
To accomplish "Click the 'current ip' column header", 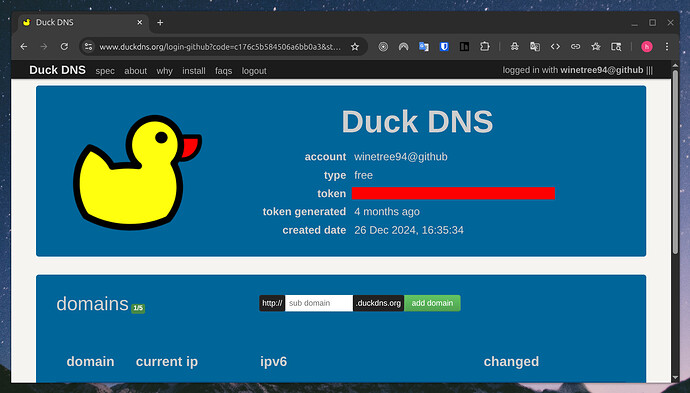I will point(167,362).
